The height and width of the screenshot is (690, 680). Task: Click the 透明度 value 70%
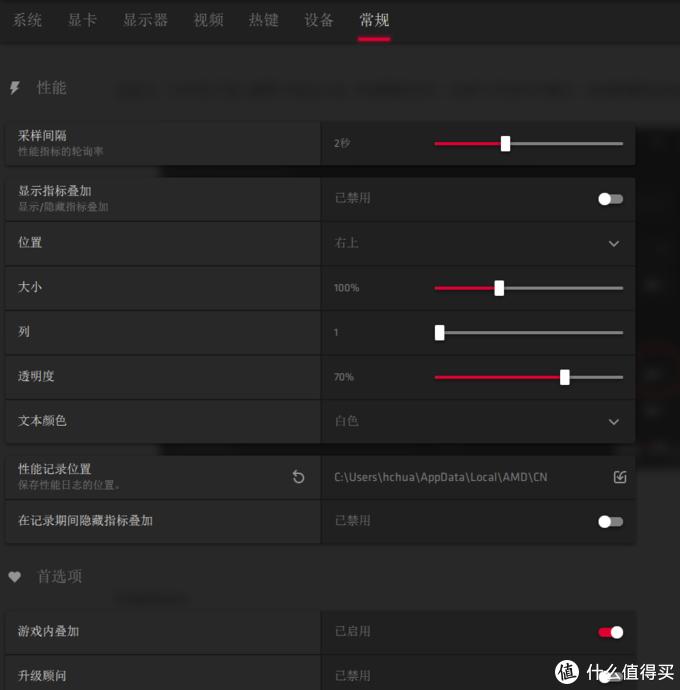tap(344, 377)
